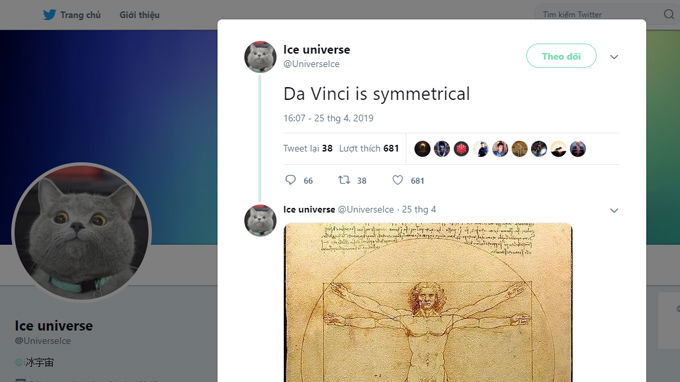Click the Twitter bird logo icon
Viewport: 680px width, 382px height.
pyautogui.click(x=49, y=15)
